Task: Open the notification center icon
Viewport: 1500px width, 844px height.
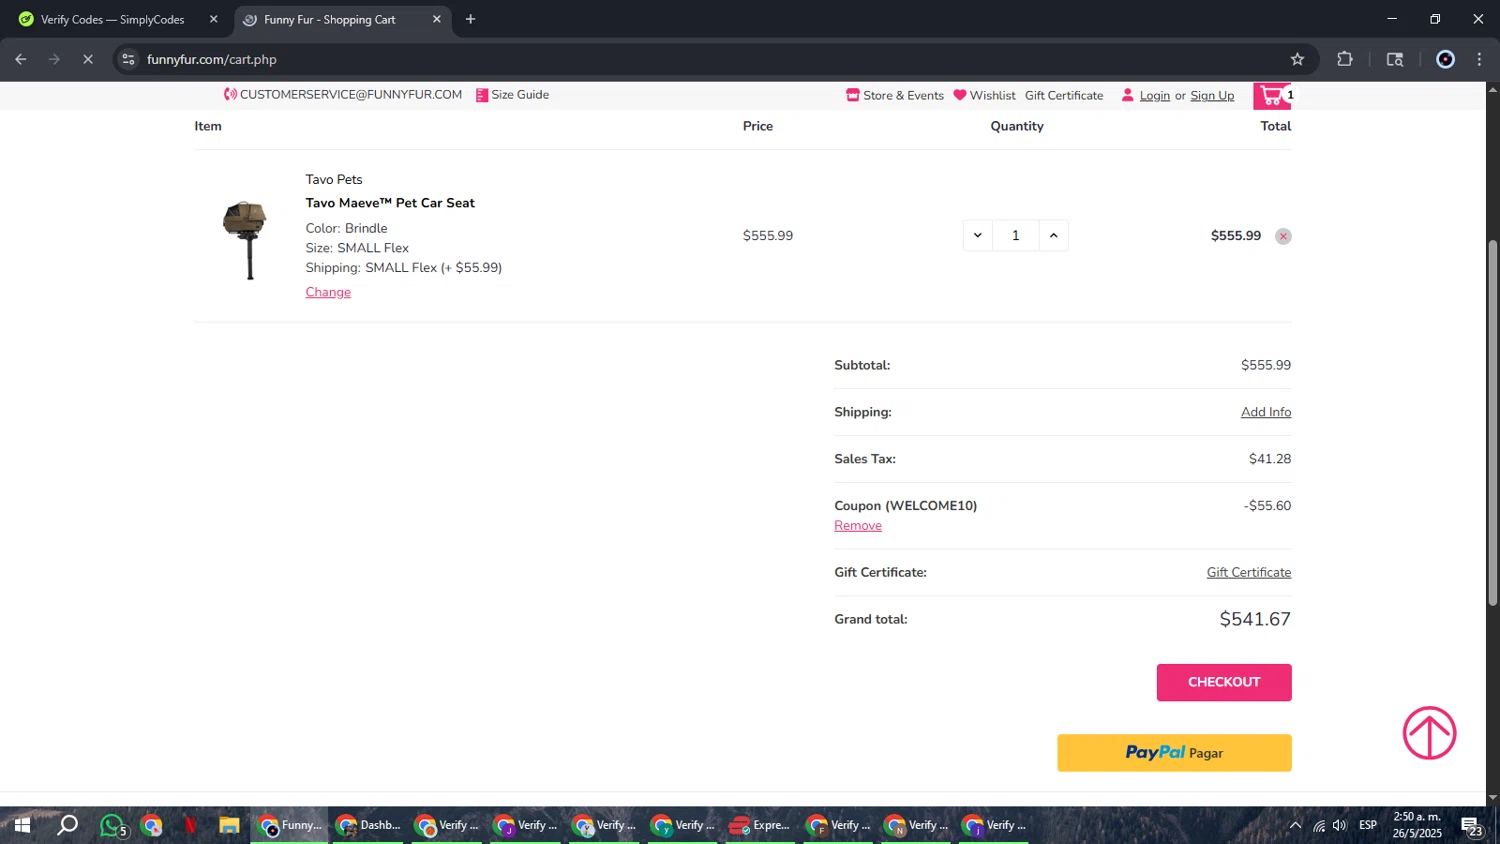Action: [1472, 826]
